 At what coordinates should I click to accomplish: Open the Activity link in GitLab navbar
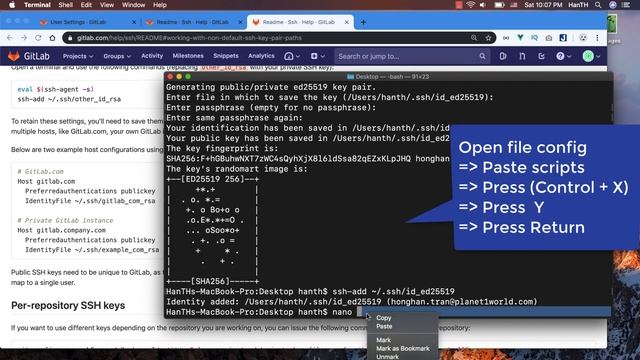coord(152,56)
